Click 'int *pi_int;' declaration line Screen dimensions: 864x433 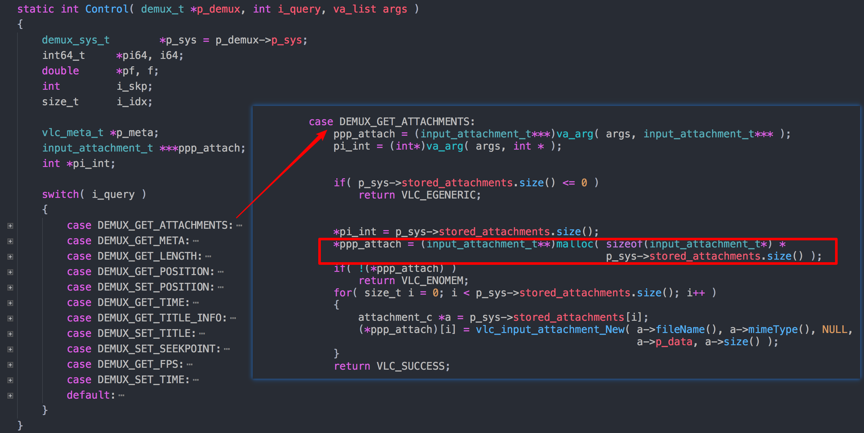[x=79, y=164]
